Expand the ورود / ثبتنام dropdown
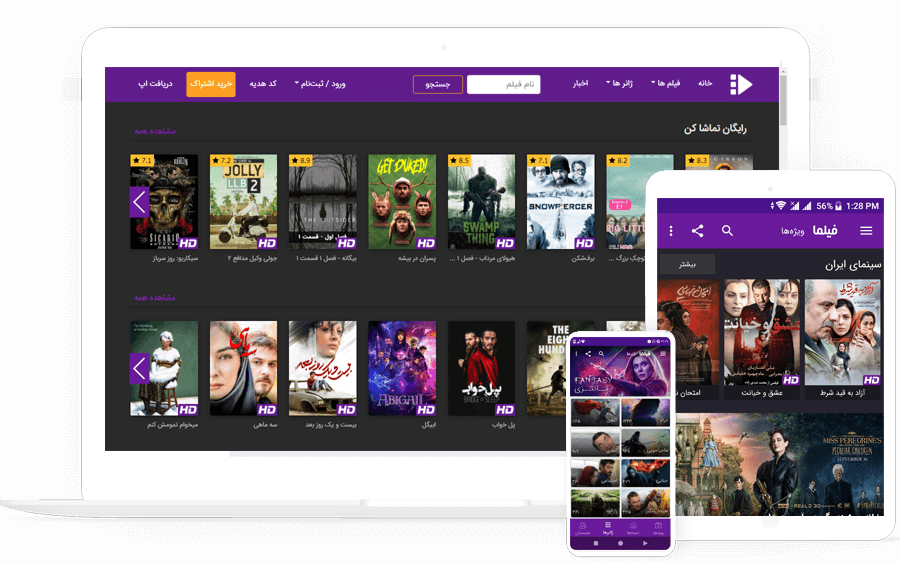The width and height of the screenshot is (900, 563). point(320,84)
